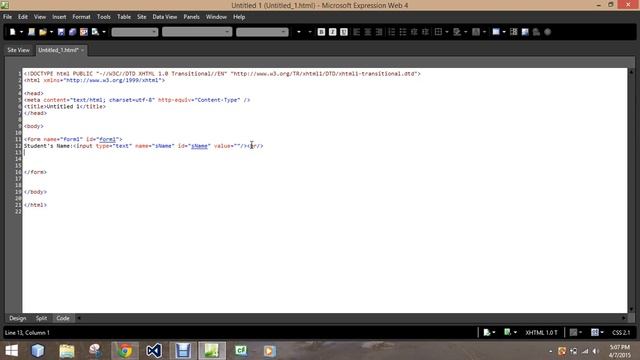This screenshot has height=360, width=640.
Task: Switch to Design view
Action: [18, 318]
